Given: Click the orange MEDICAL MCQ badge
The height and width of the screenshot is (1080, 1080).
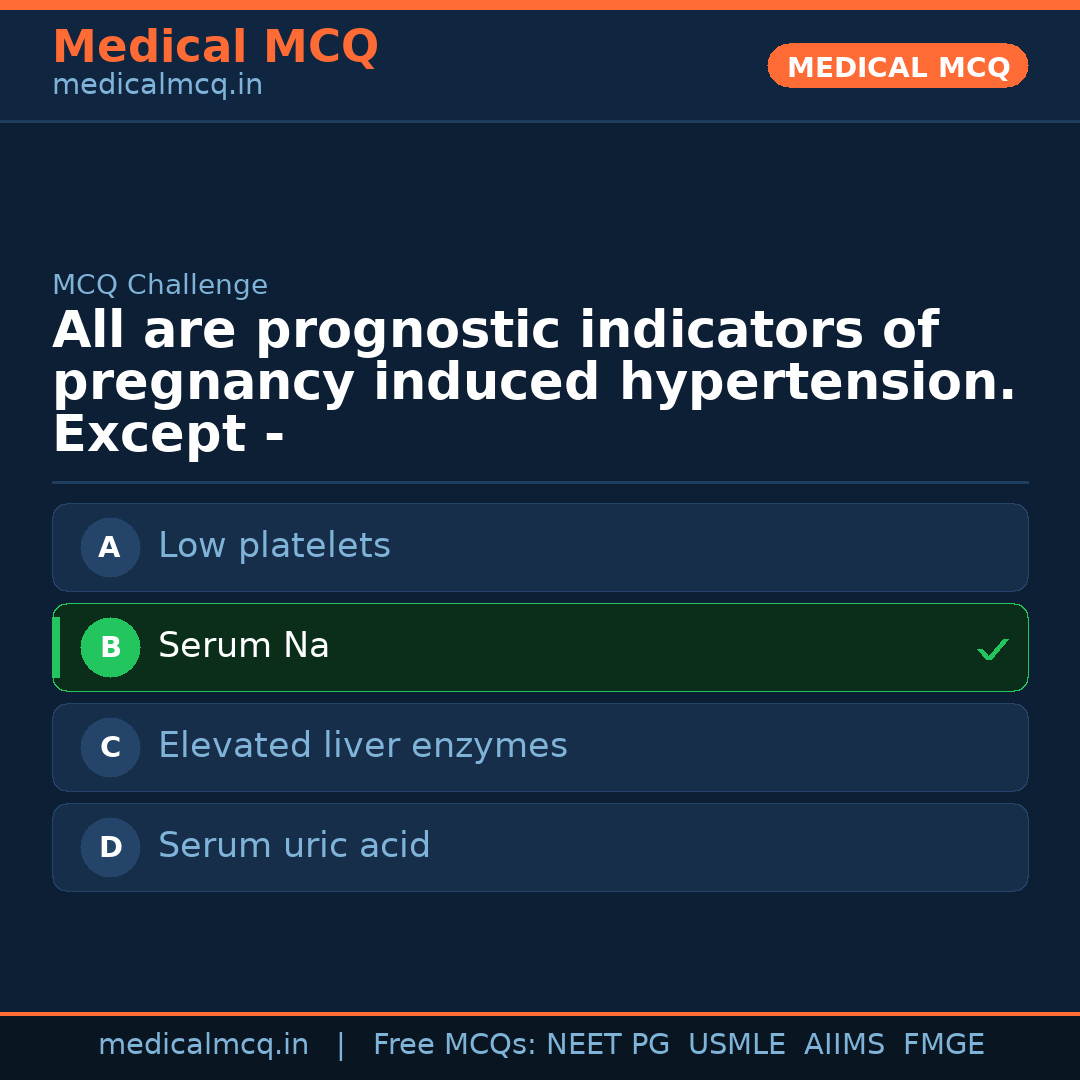Looking at the screenshot, I should pyautogui.click(x=897, y=67).
